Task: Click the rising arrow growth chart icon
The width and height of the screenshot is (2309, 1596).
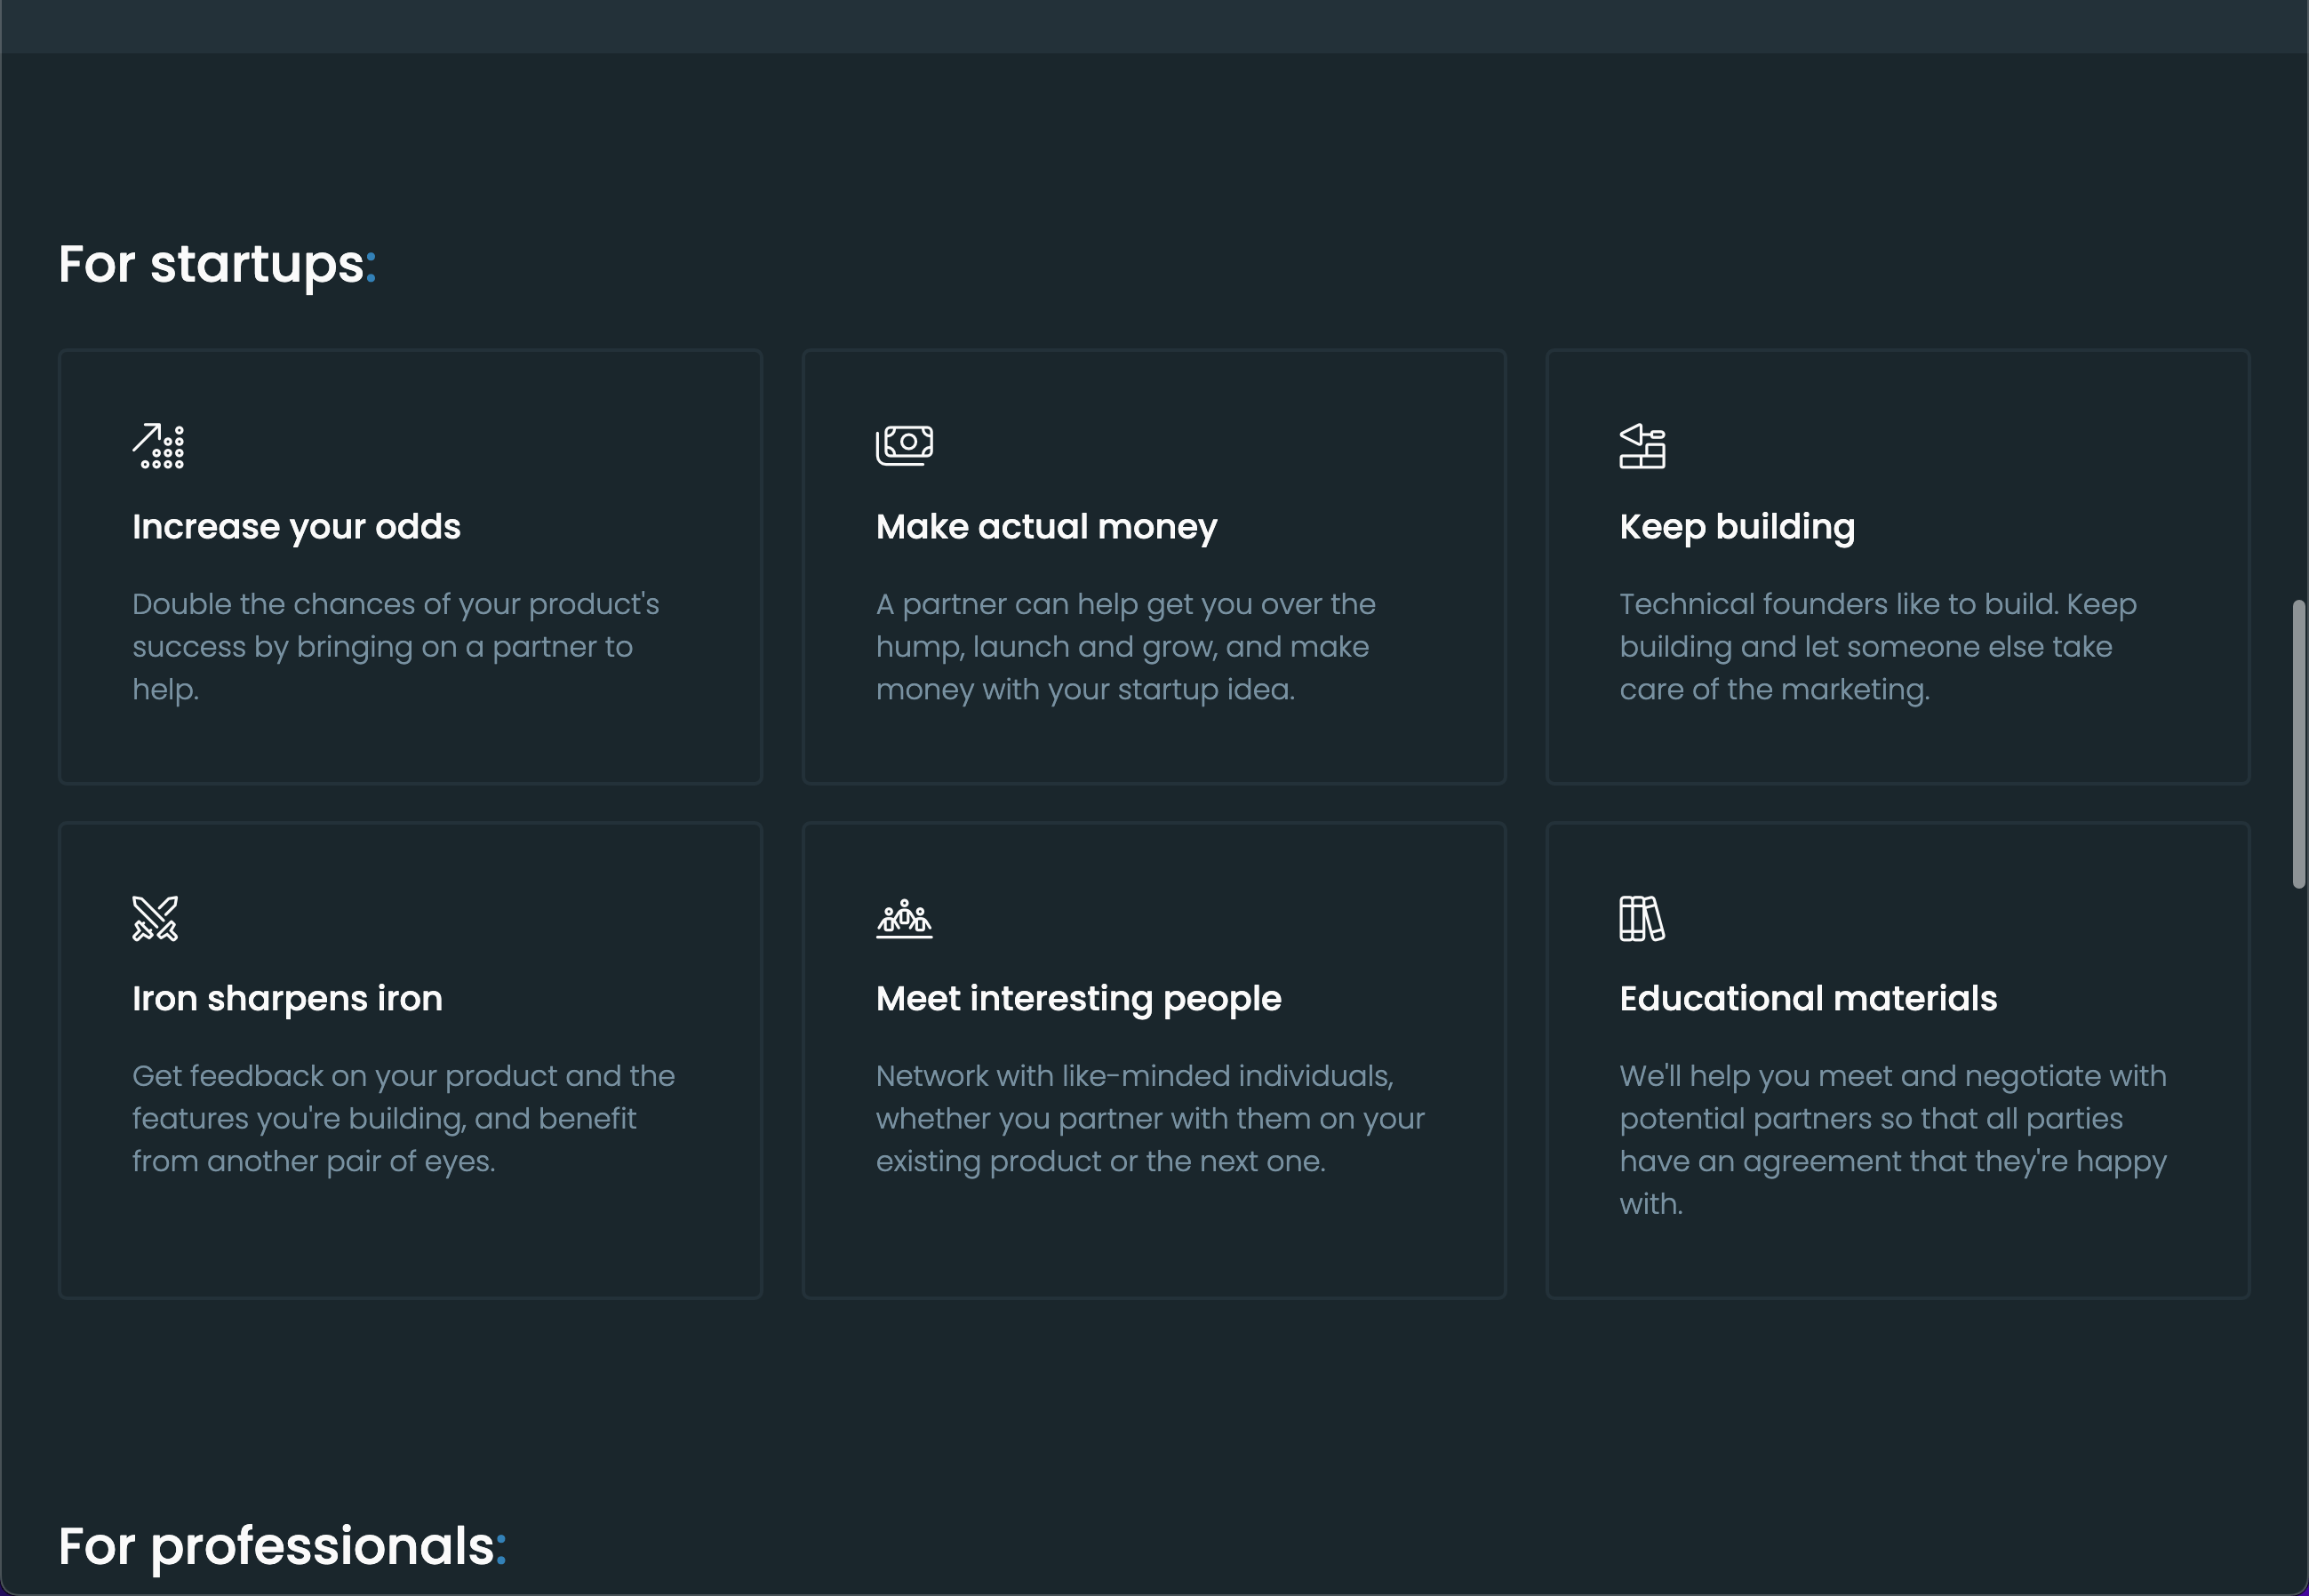Action: coord(158,446)
